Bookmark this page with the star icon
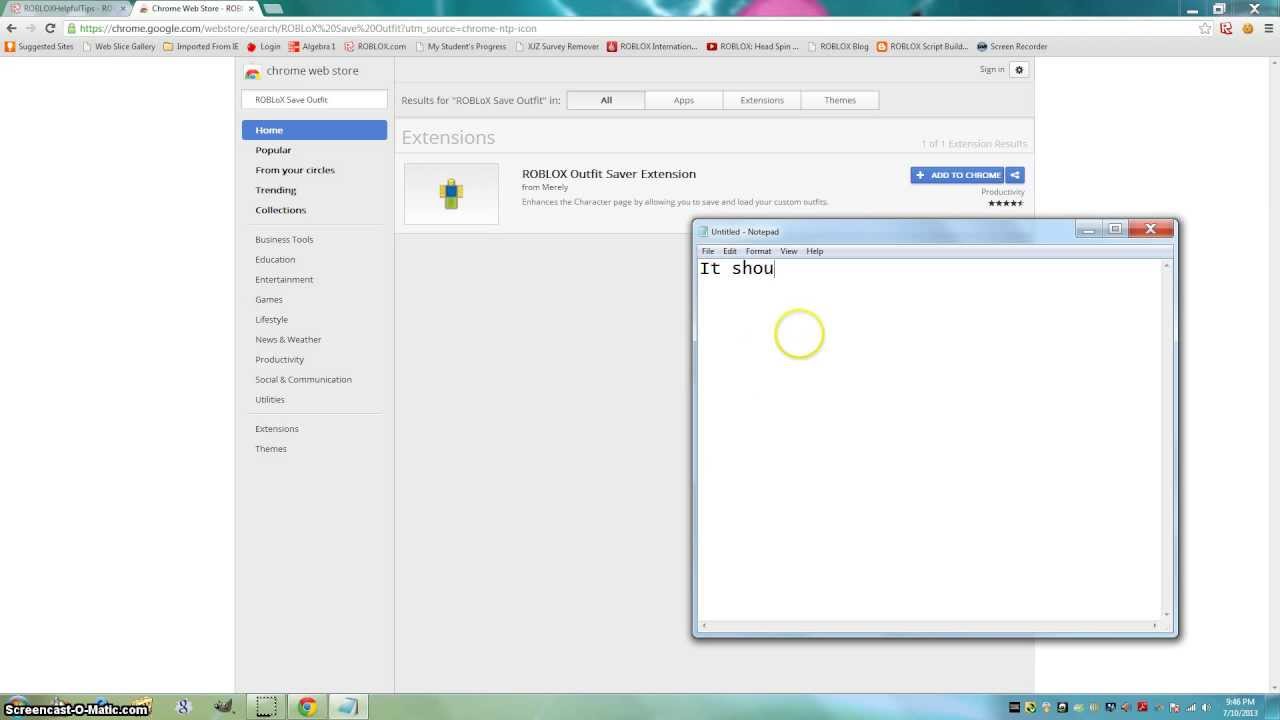 pos(1205,28)
